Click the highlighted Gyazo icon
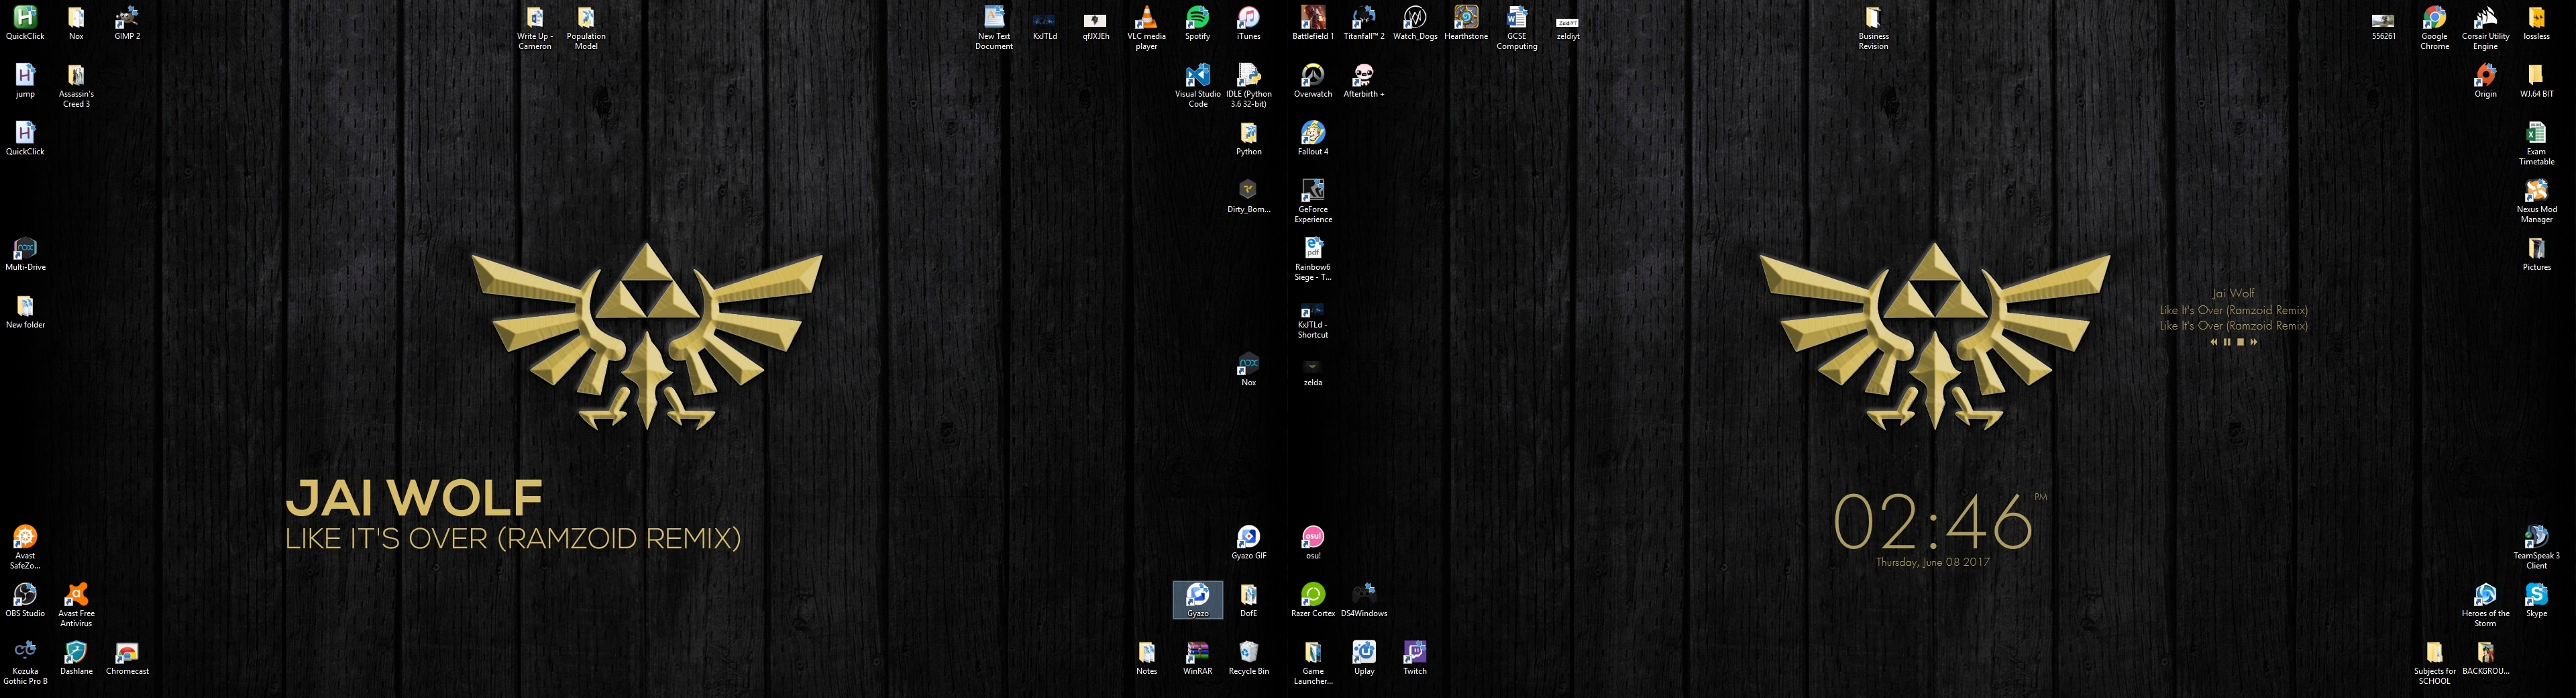 (x=1197, y=601)
